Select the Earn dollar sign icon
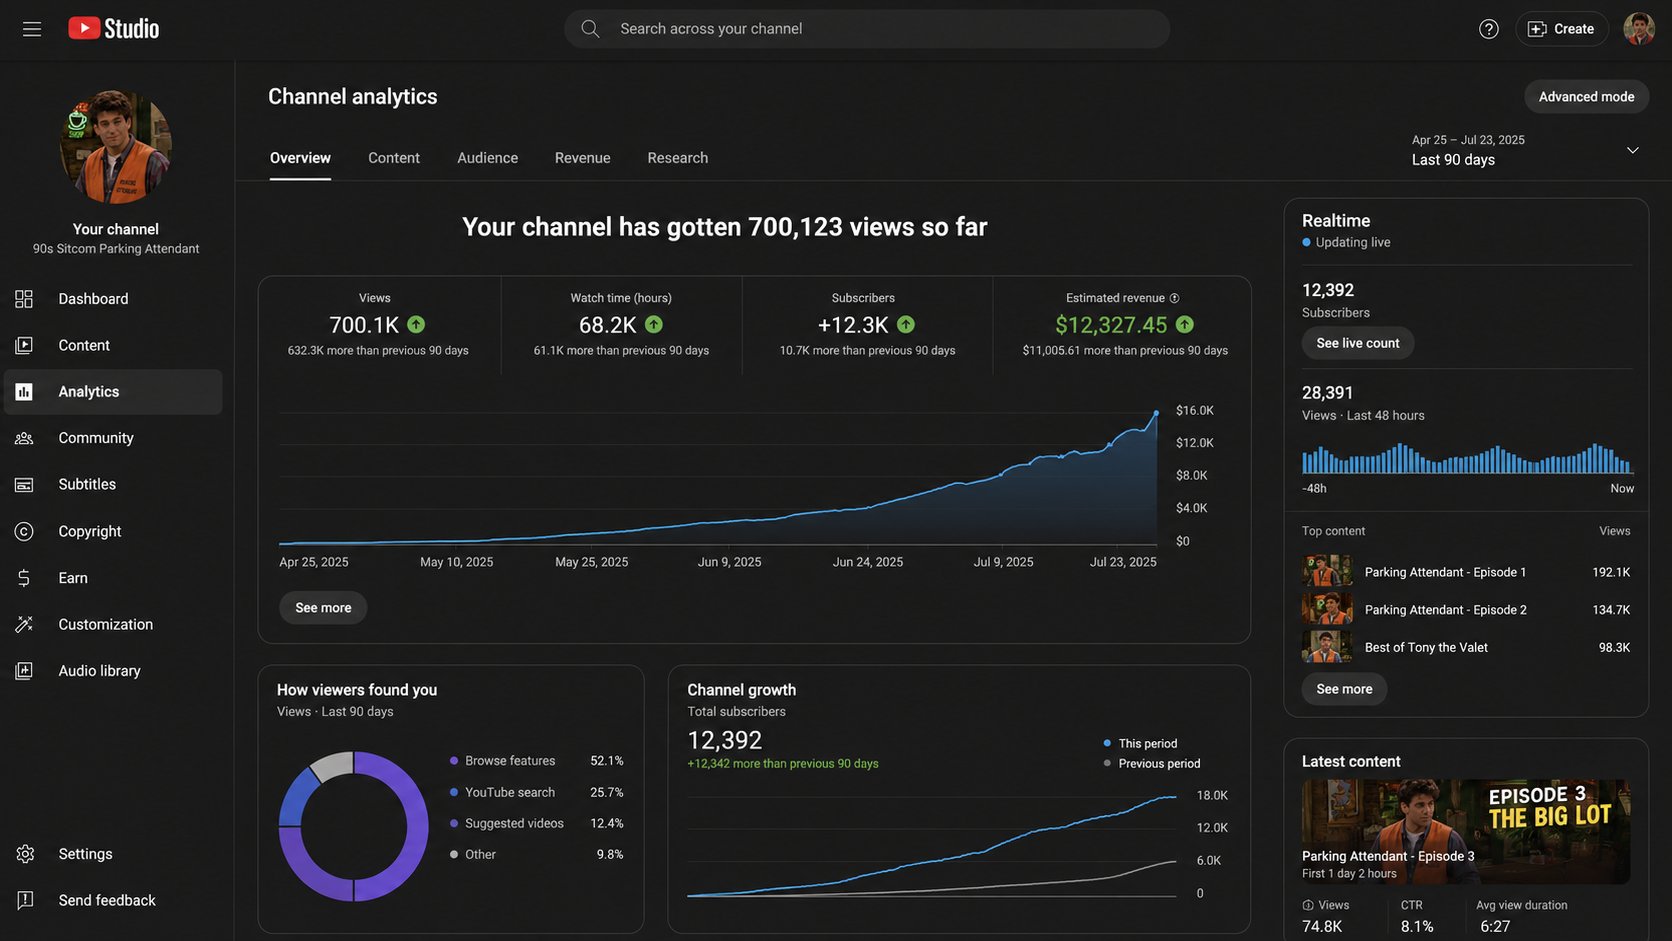This screenshot has height=941, width=1672. [24, 578]
